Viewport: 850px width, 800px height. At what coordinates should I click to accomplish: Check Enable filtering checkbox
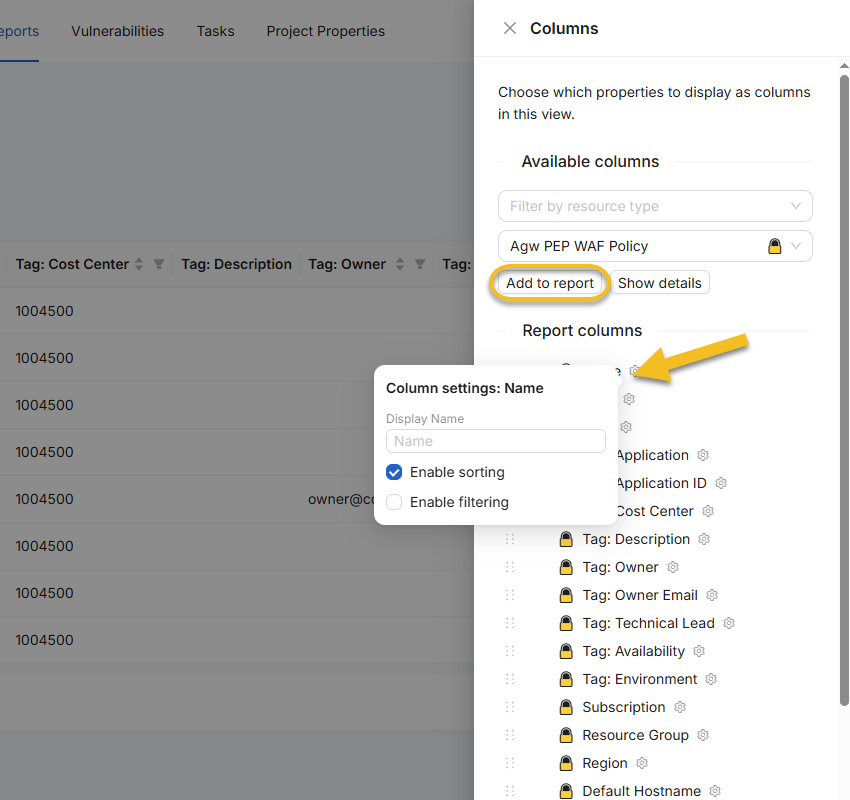tap(394, 502)
